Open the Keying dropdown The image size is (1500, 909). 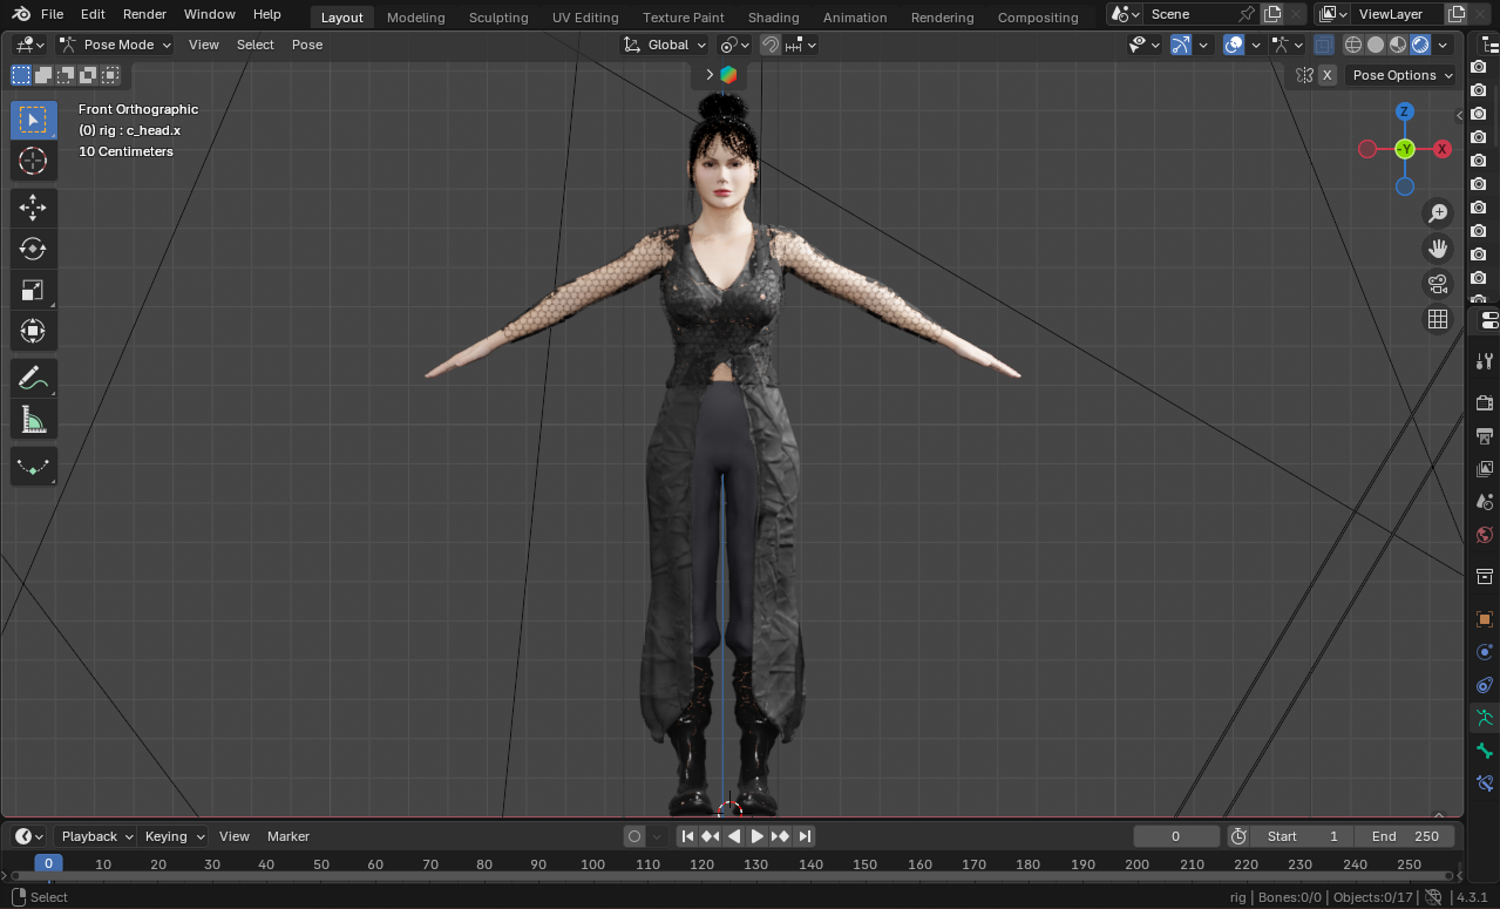[174, 836]
